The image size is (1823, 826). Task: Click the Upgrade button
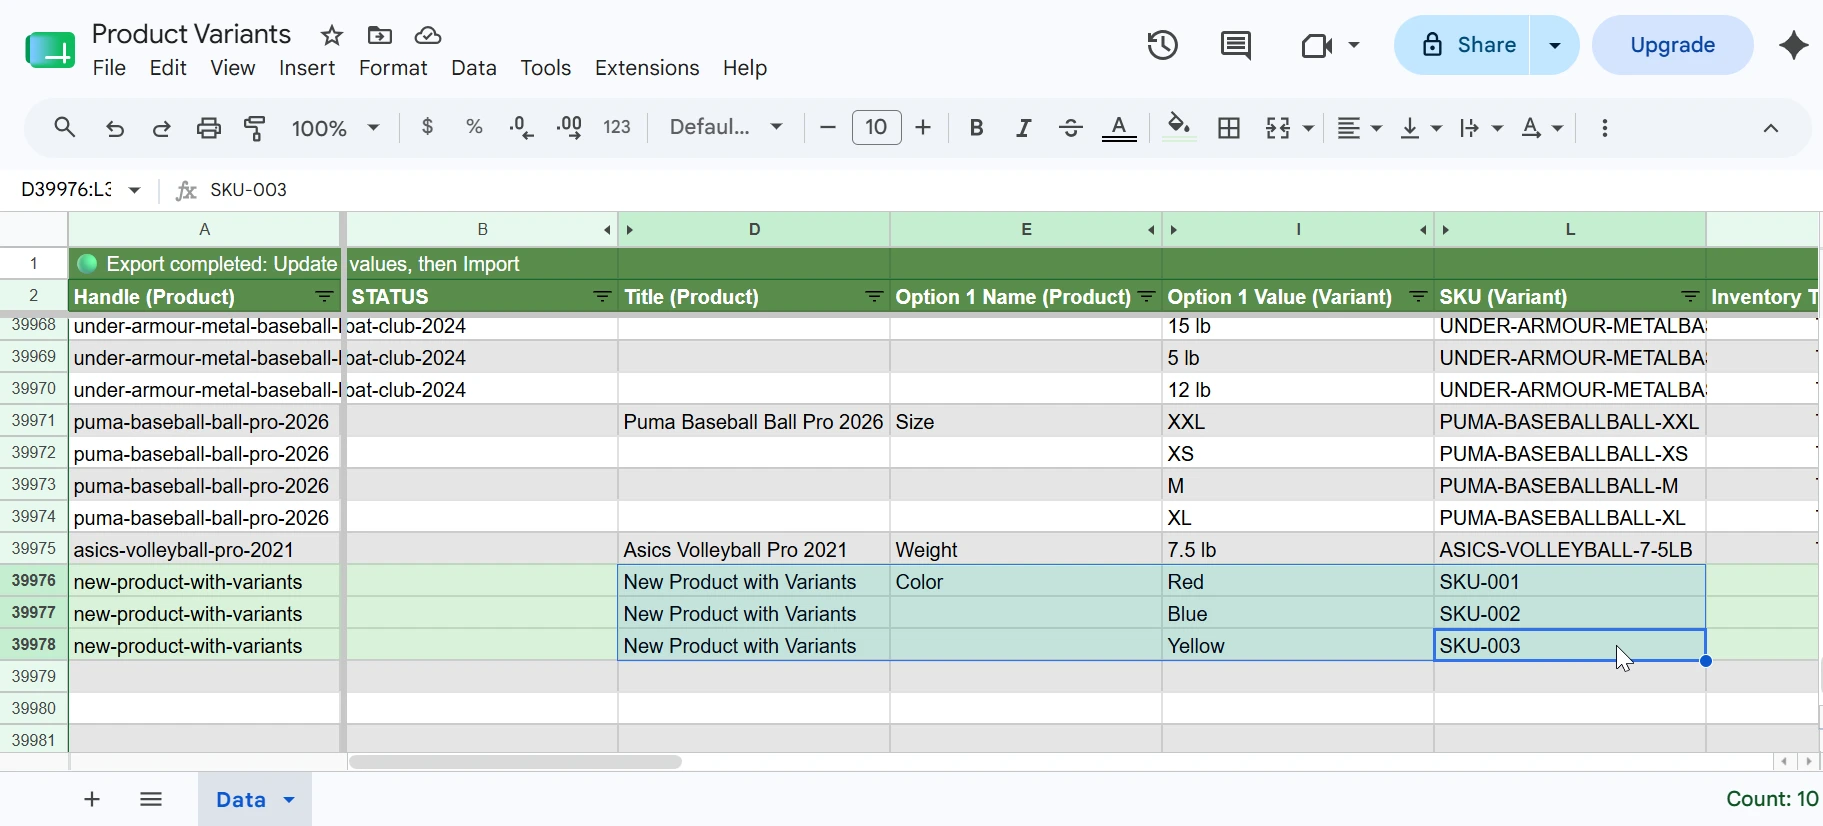(1673, 45)
